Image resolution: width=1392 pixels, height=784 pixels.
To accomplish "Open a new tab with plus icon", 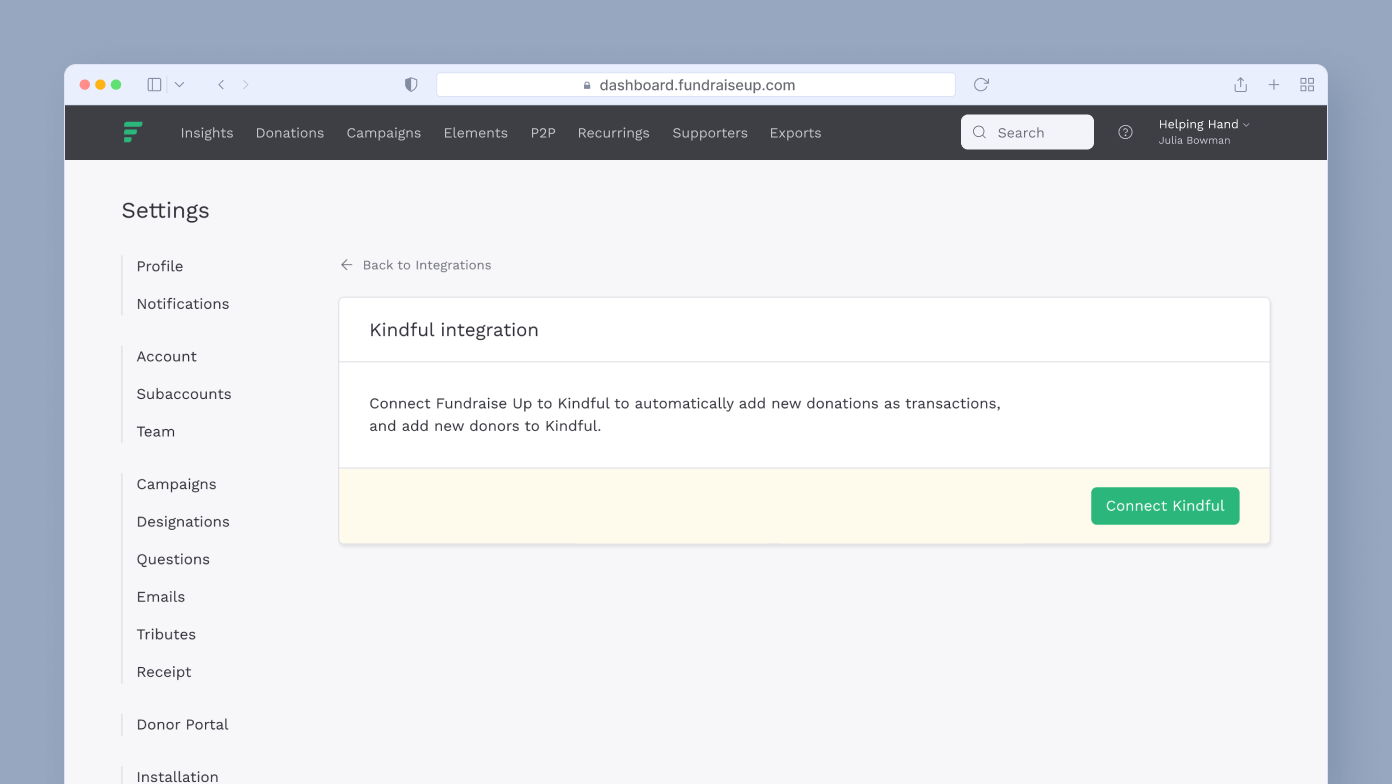I will pyautogui.click(x=1274, y=85).
